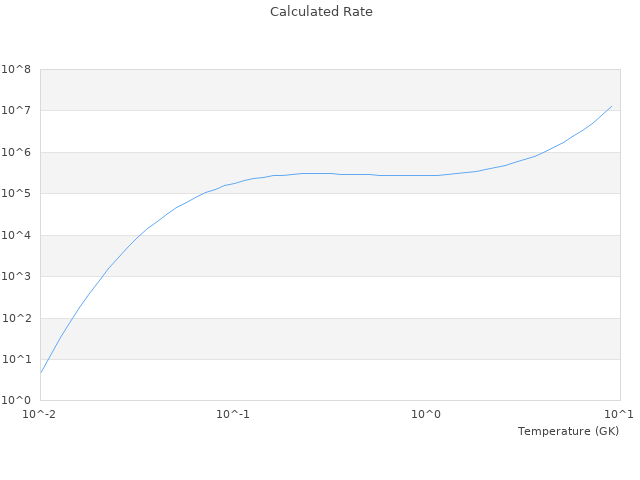This screenshot has height=480, width=640.
Task: Click the 10^5 label on the vertical axis
Action: 16,194
